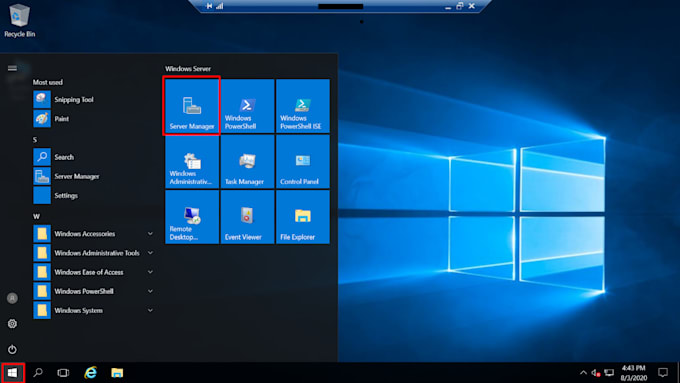Open the Start menu power options
Viewport: 680px width, 383px height.
12,349
